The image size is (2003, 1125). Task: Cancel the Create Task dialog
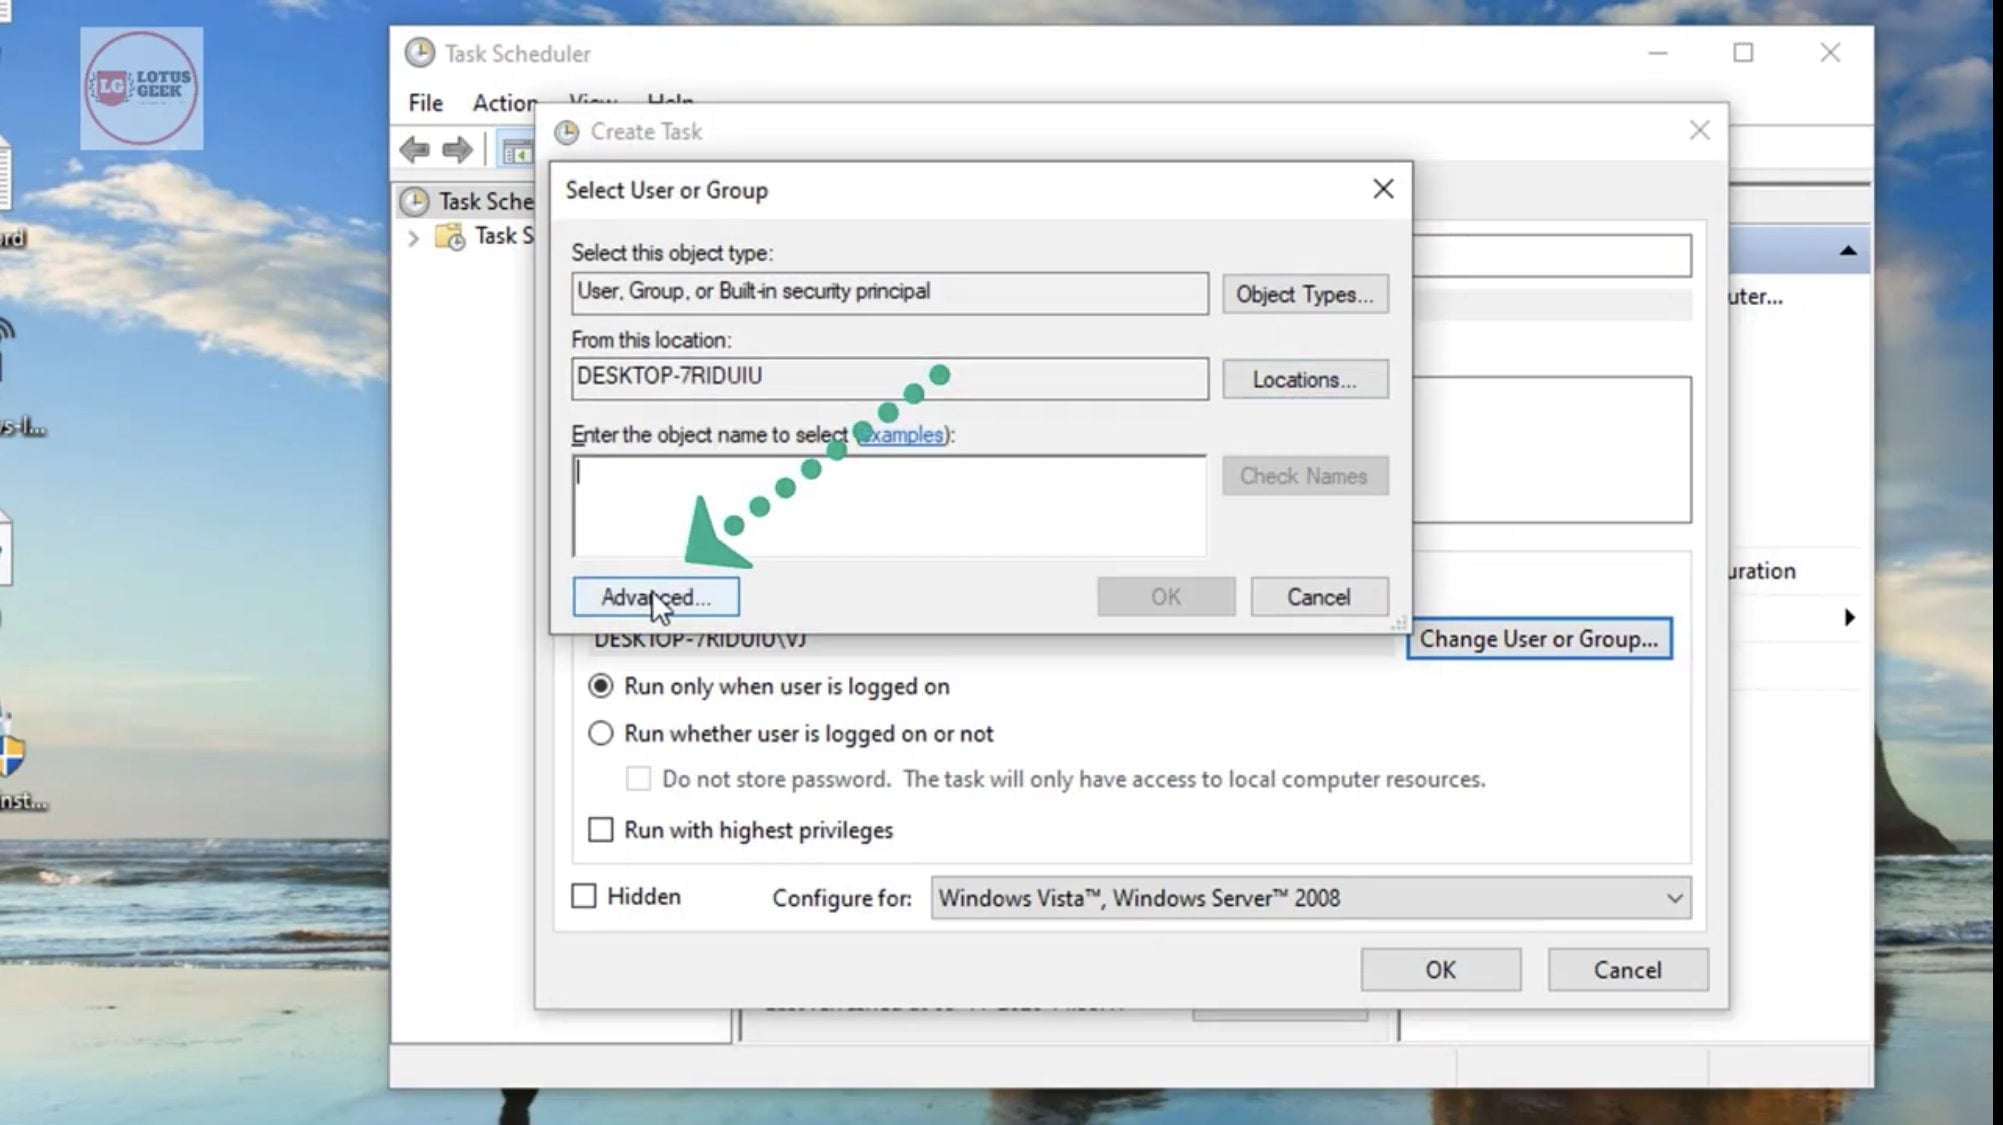[1628, 969]
